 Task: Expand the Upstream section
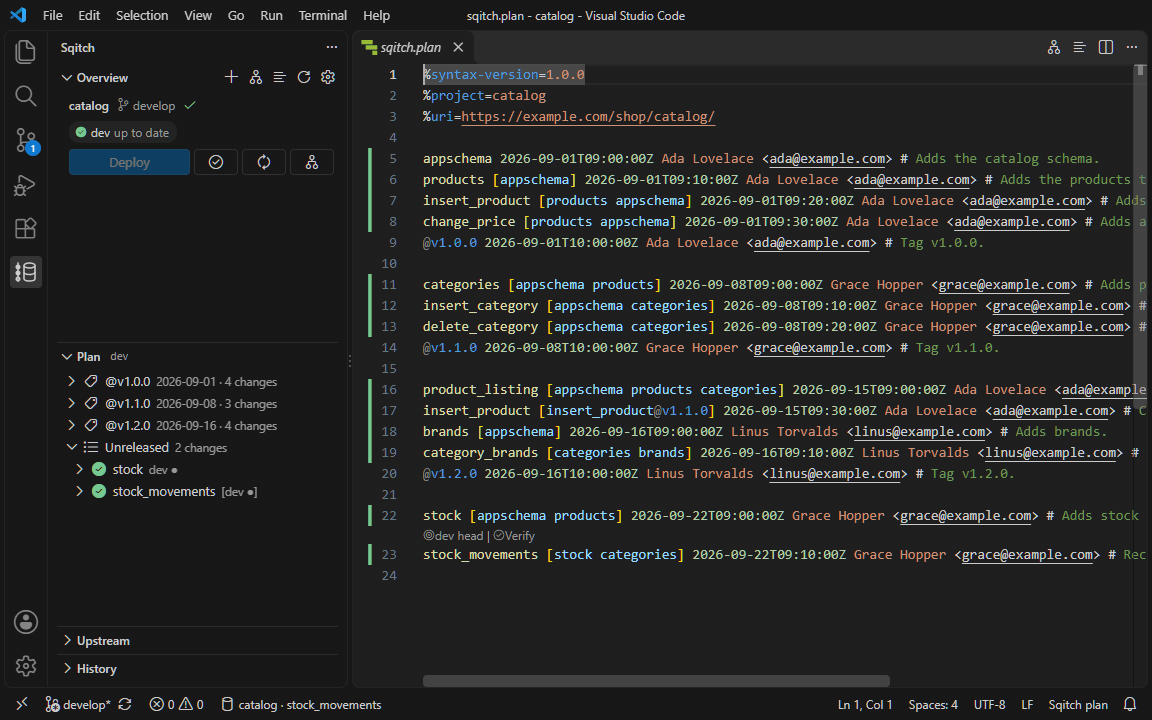click(67, 641)
